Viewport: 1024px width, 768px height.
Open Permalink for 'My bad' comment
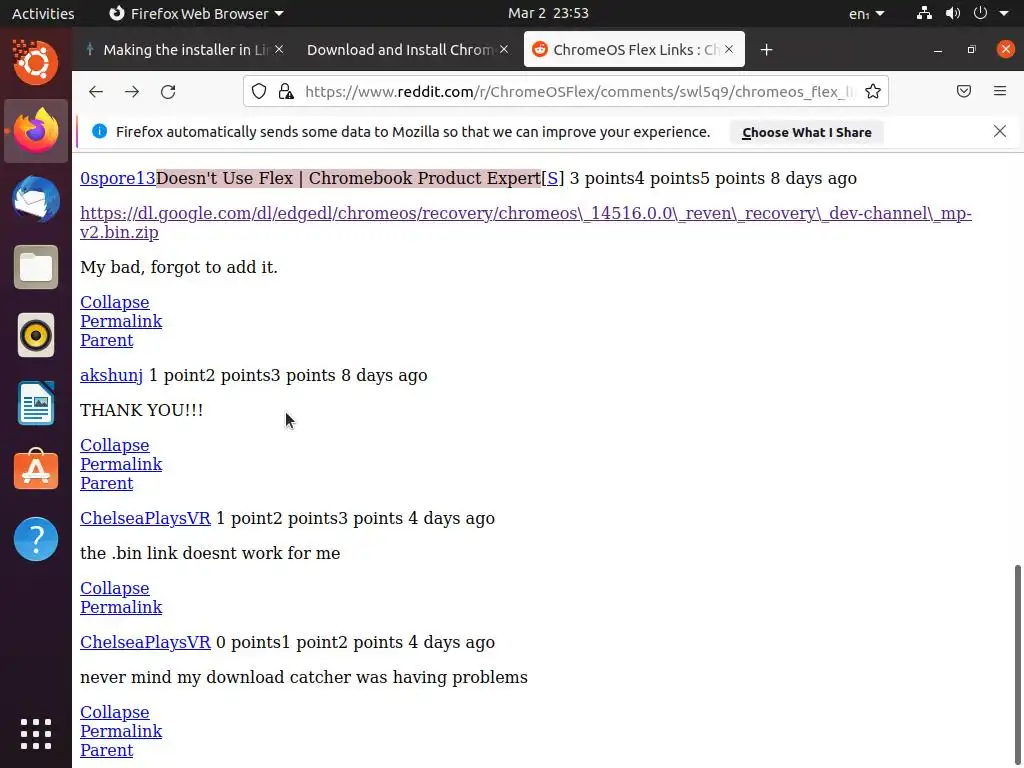tap(121, 321)
